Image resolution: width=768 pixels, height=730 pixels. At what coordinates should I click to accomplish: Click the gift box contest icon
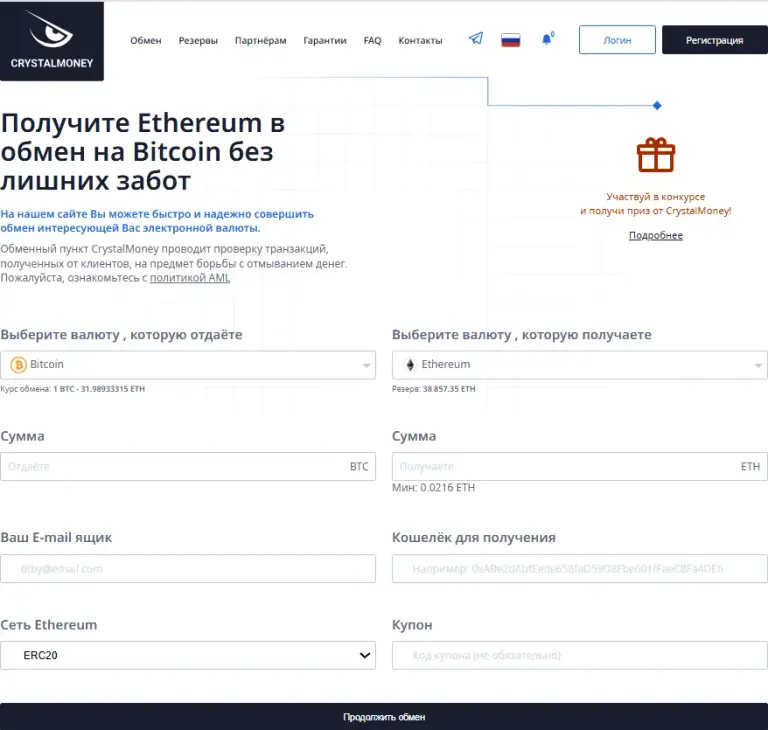pyautogui.click(x=656, y=155)
